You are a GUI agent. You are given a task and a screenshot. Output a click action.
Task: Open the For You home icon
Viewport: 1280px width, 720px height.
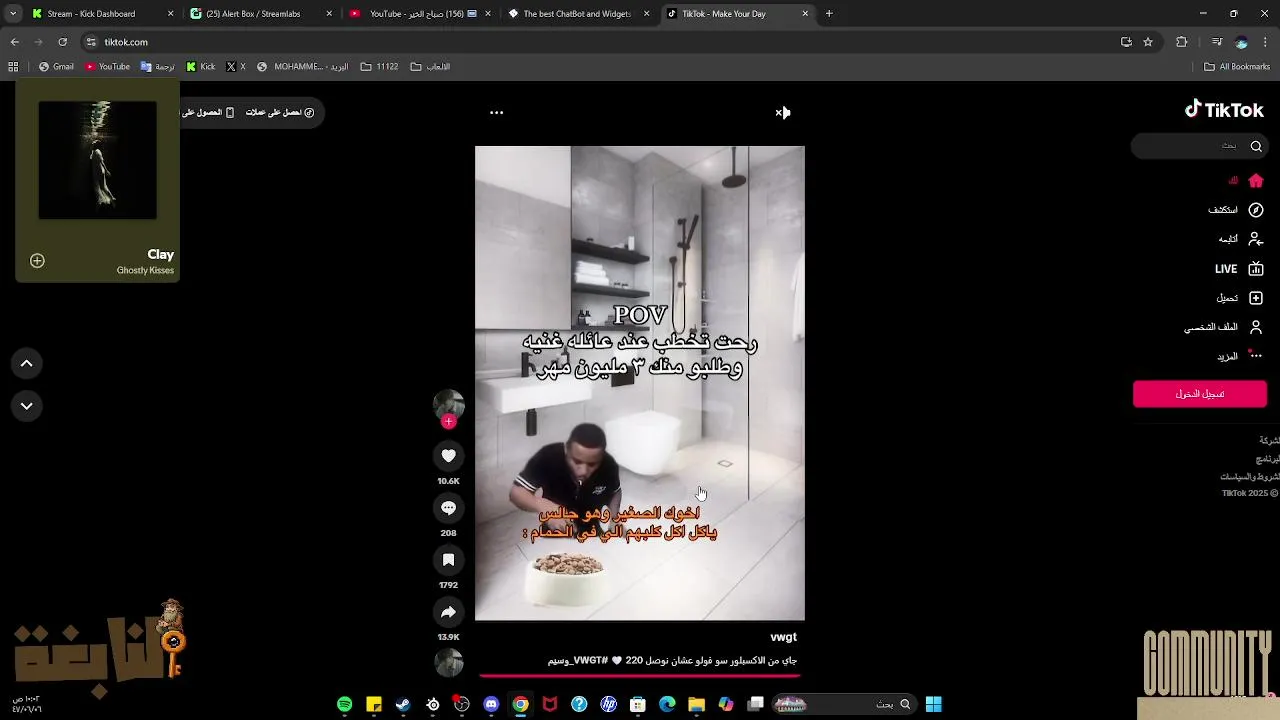pyautogui.click(x=1256, y=181)
